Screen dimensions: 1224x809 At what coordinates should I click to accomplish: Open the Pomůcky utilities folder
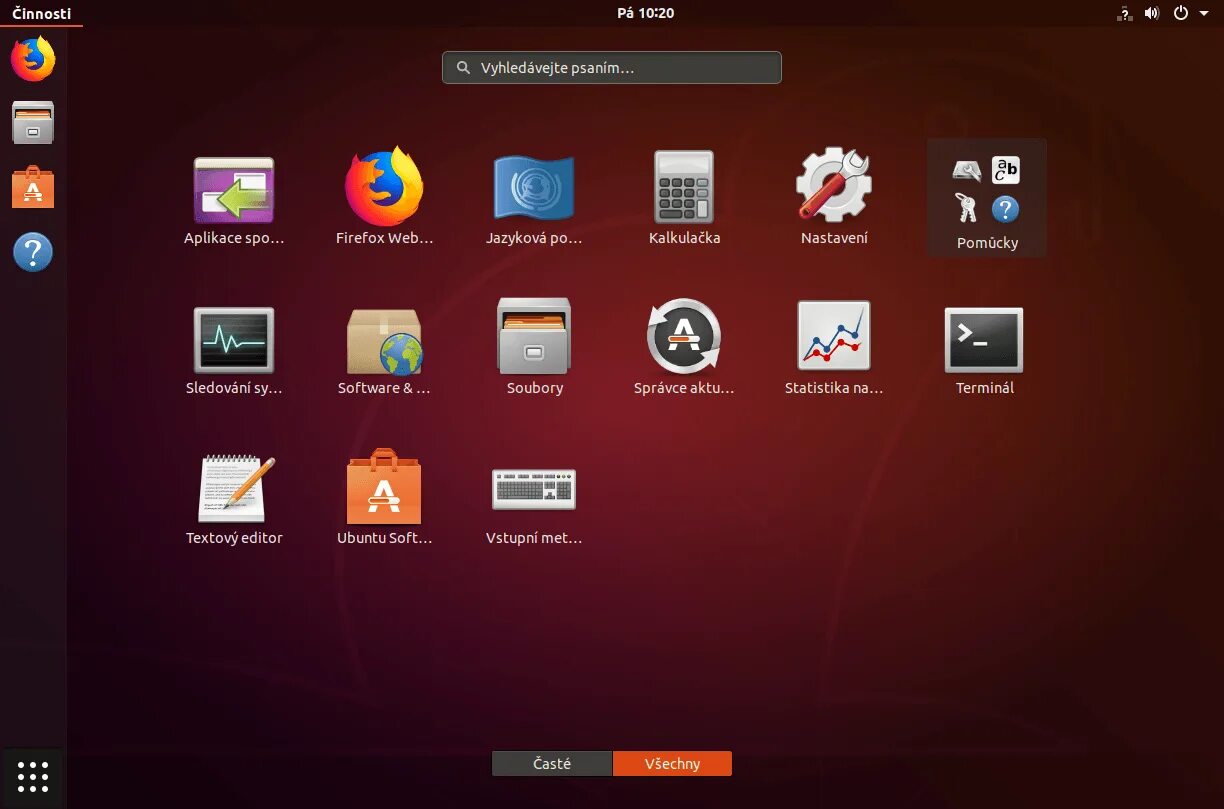(x=986, y=198)
